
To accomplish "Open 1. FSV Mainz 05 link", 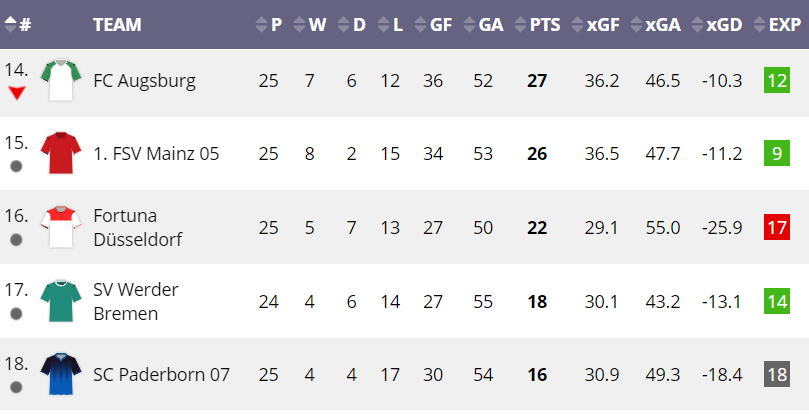I will point(156,154).
